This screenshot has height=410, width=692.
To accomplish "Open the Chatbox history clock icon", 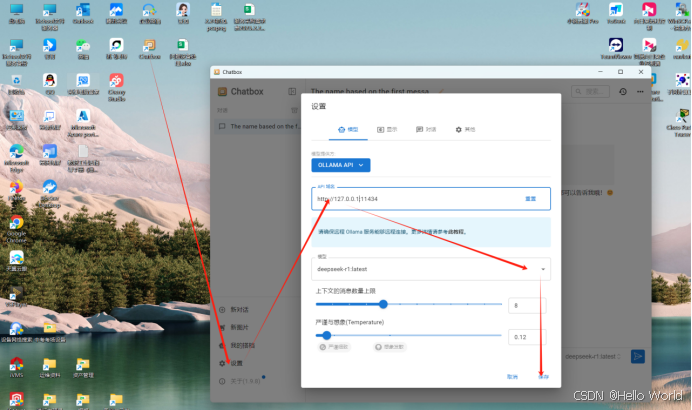I will pos(623,91).
